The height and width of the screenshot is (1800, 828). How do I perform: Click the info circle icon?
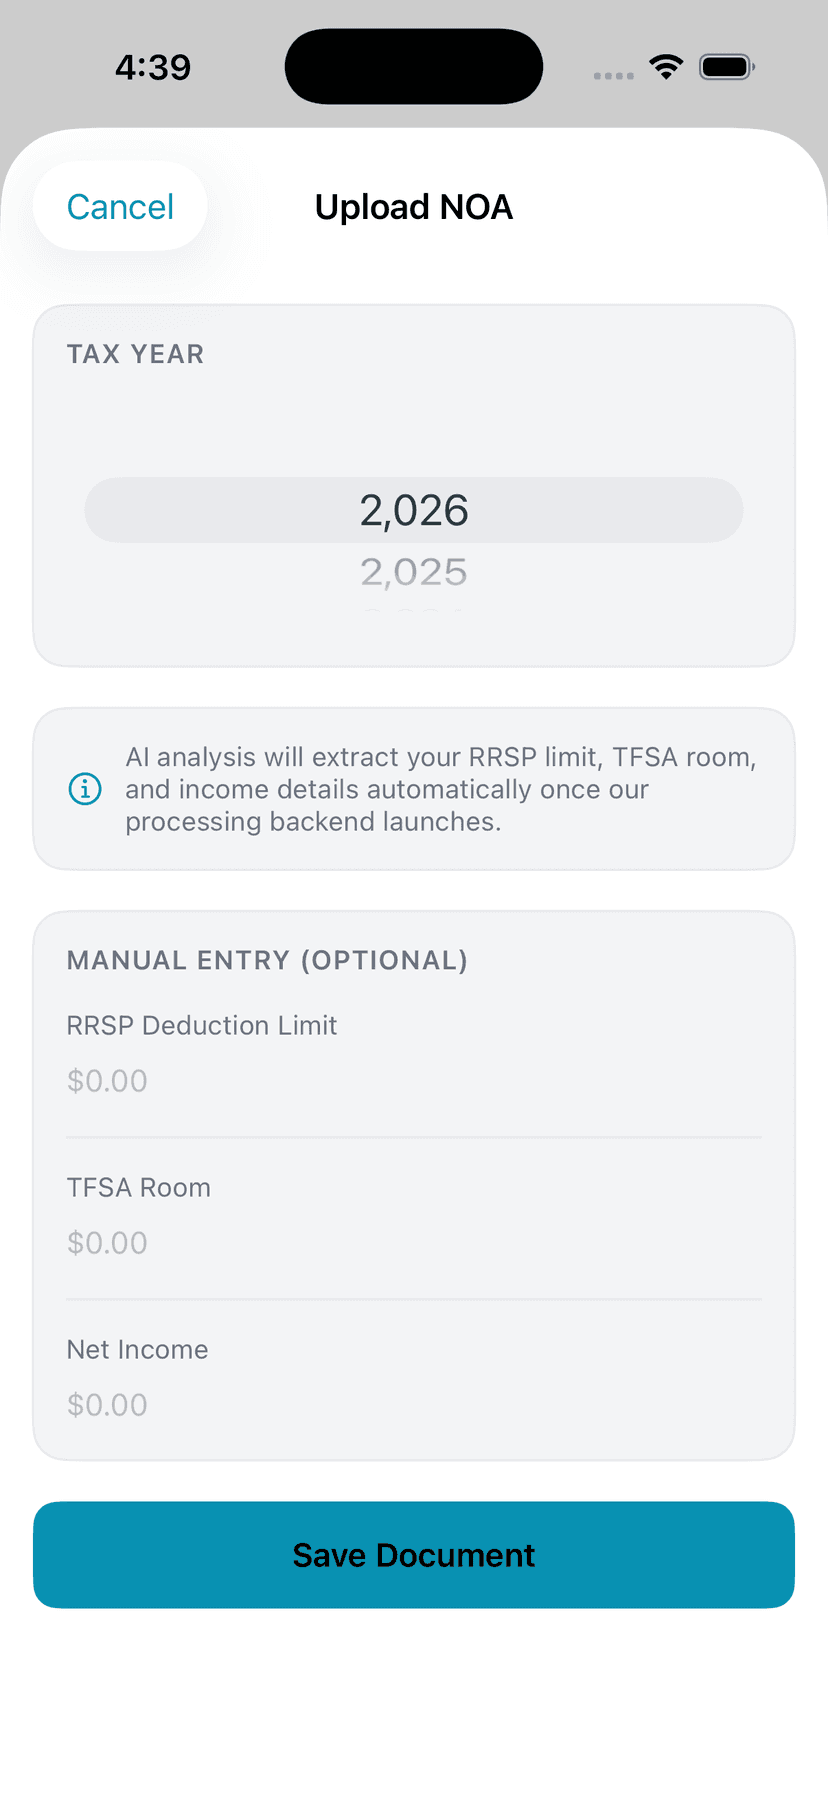point(85,789)
